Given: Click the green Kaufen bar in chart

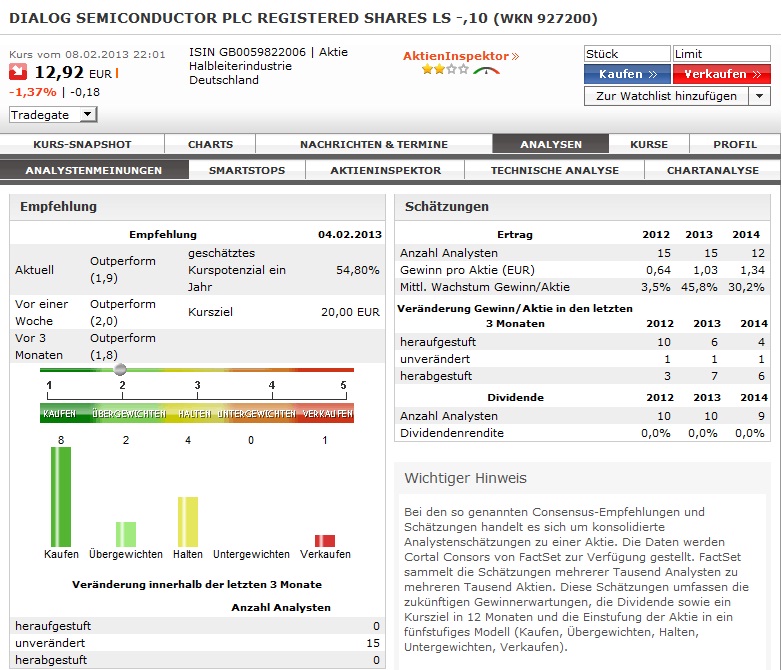Looking at the screenshot, I should (61, 496).
